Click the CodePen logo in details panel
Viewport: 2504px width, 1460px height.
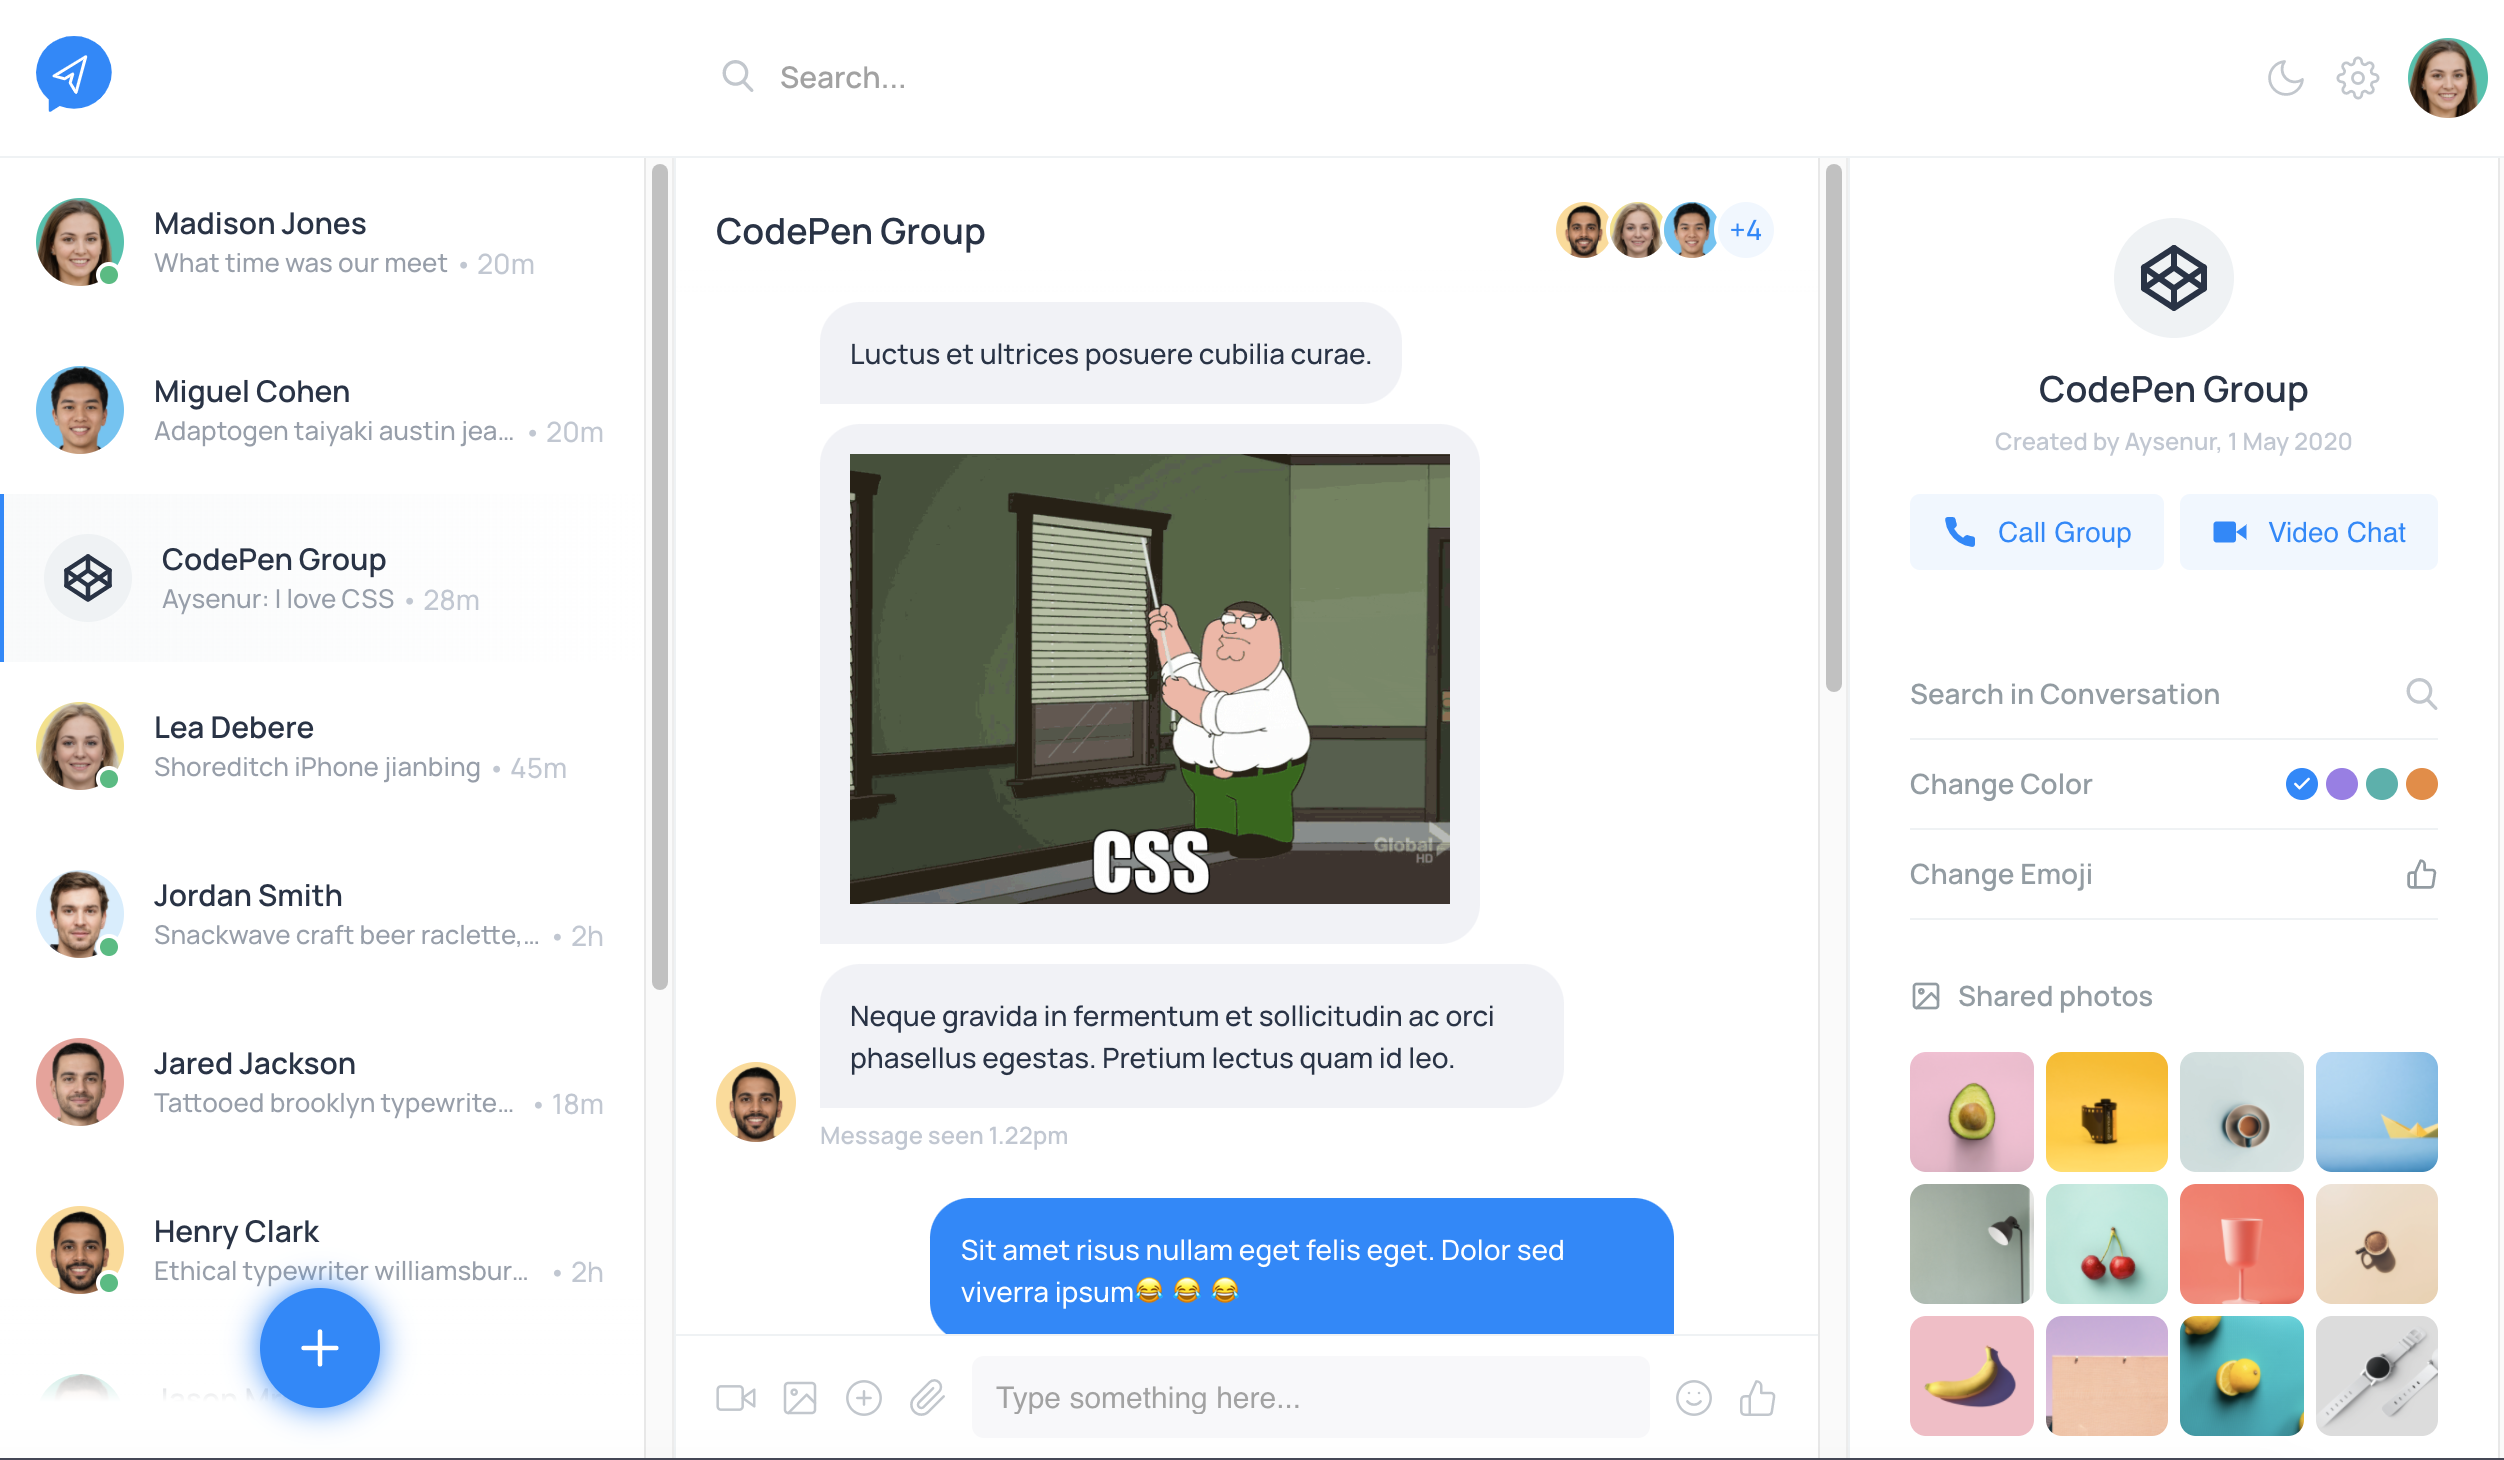pos(2173,278)
